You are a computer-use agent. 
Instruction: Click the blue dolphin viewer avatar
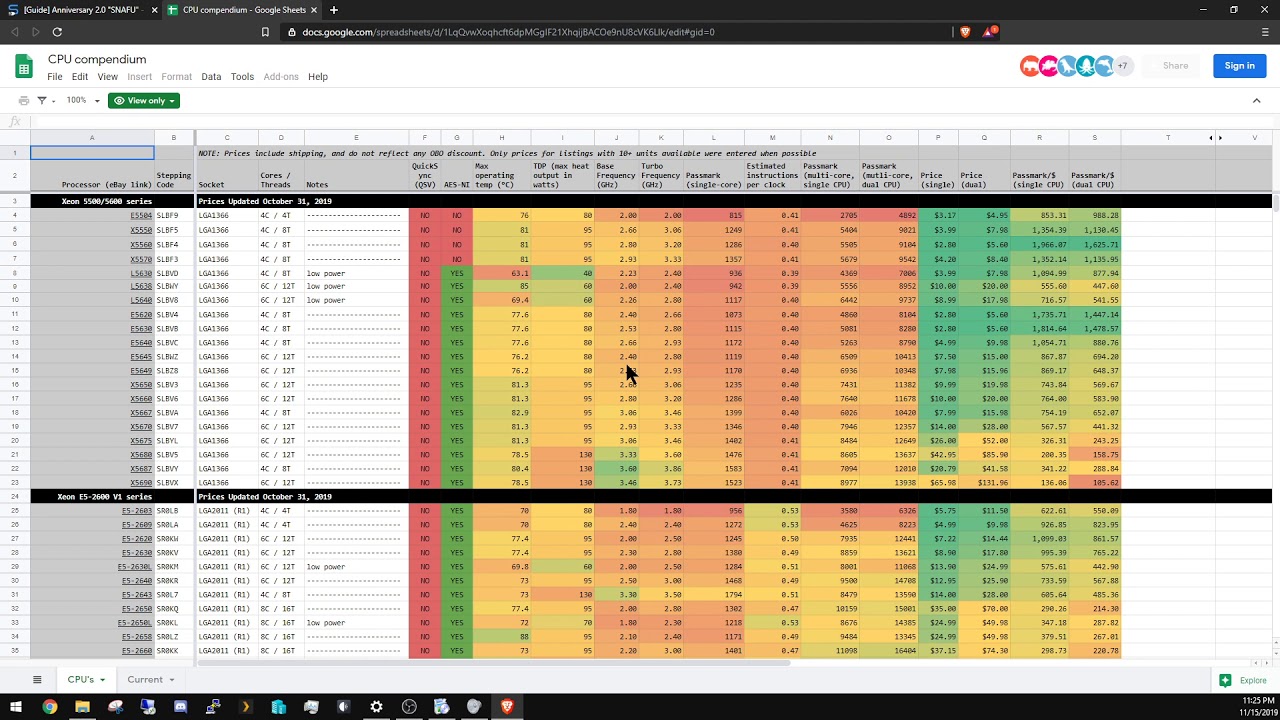1104,66
